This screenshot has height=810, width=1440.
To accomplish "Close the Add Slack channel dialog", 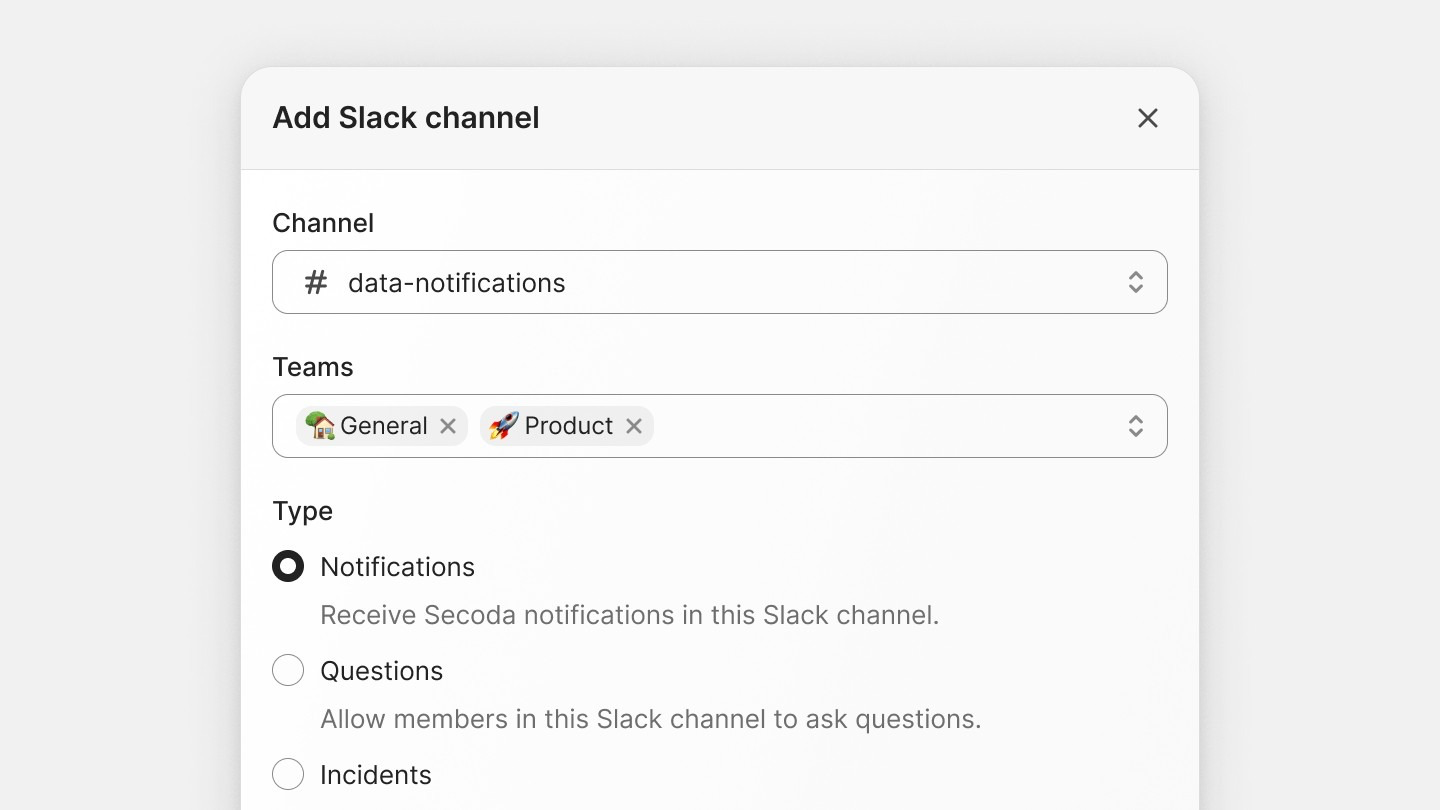I will coord(1147,118).
